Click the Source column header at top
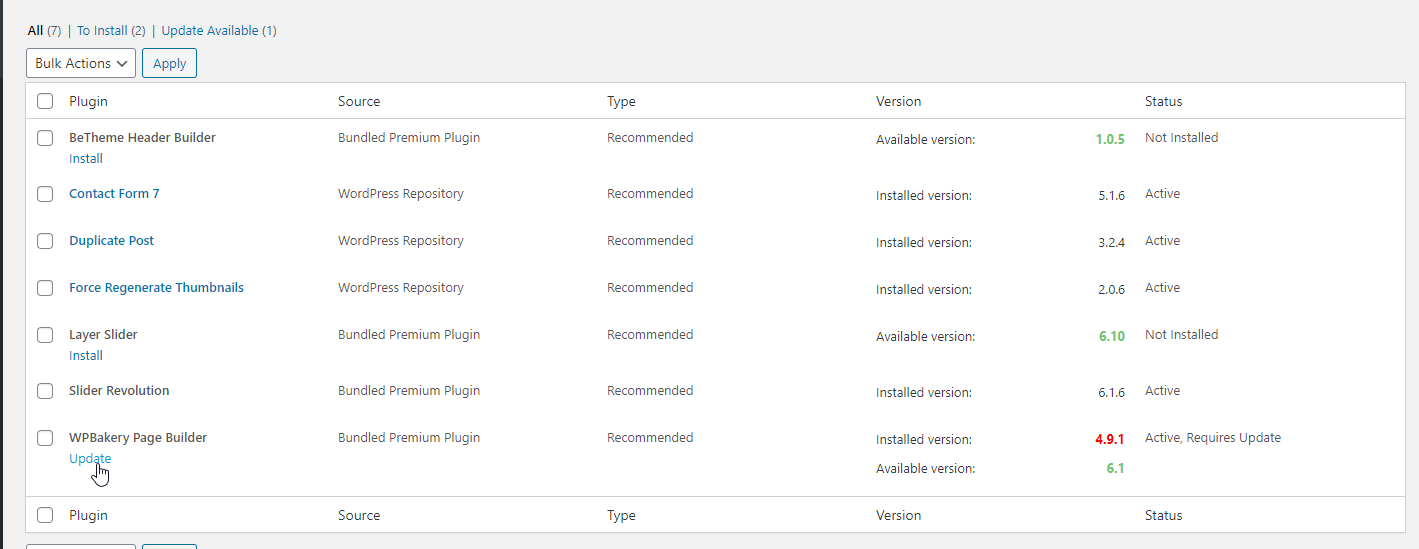The height and width of the screenshot is (549, 1419). coord(359,101)
